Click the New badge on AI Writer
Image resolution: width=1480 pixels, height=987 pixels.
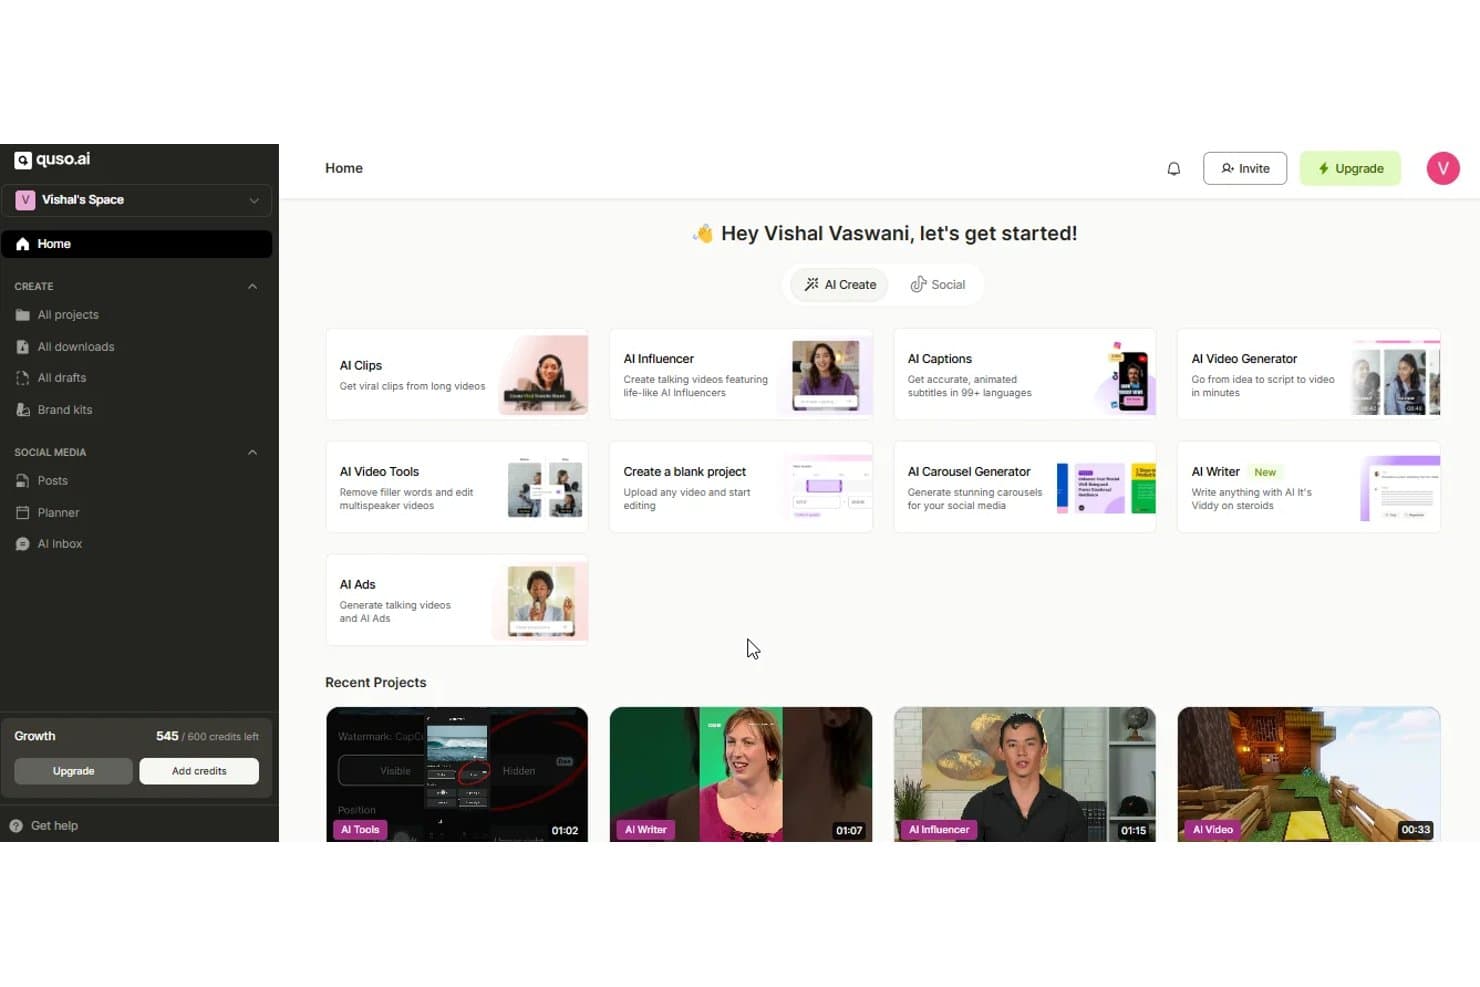pyautogui.click(x=1265, y=473)
